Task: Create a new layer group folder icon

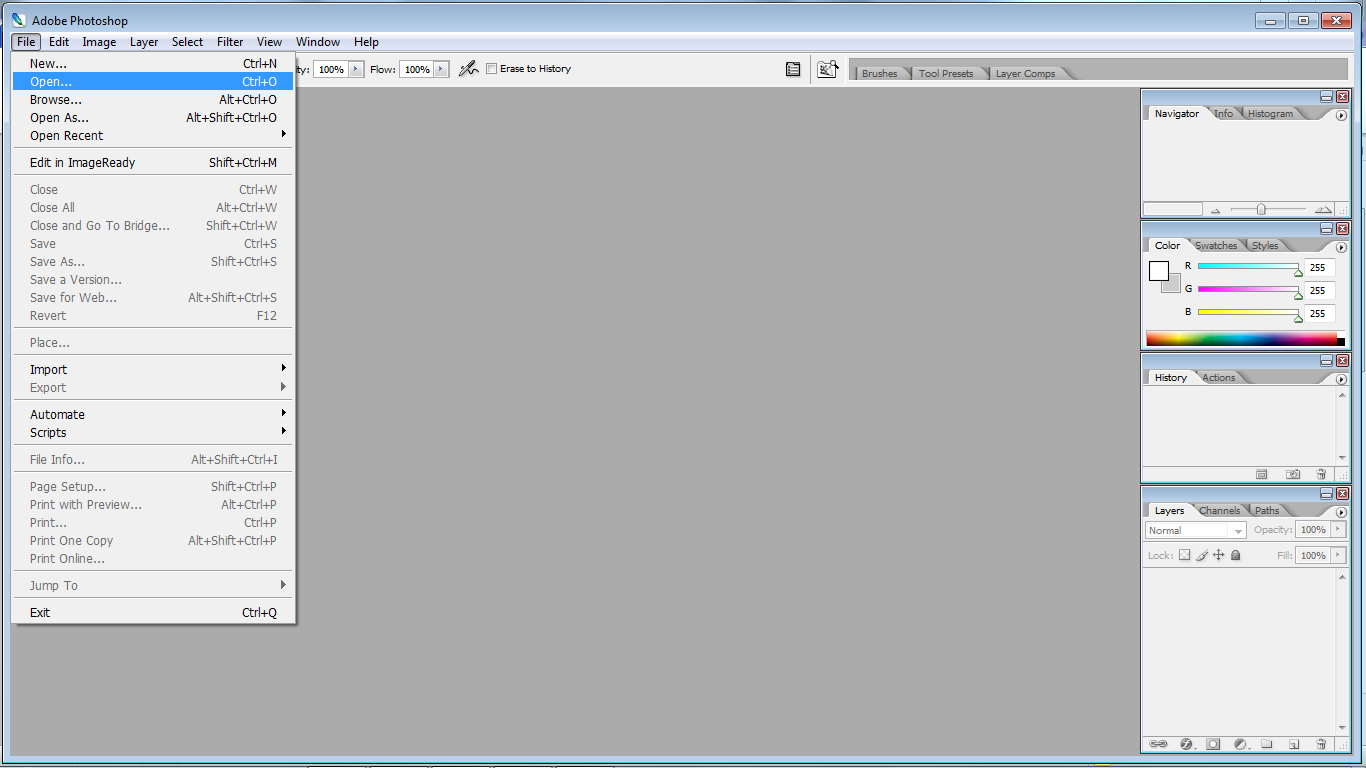Action: pos(1267,744)
